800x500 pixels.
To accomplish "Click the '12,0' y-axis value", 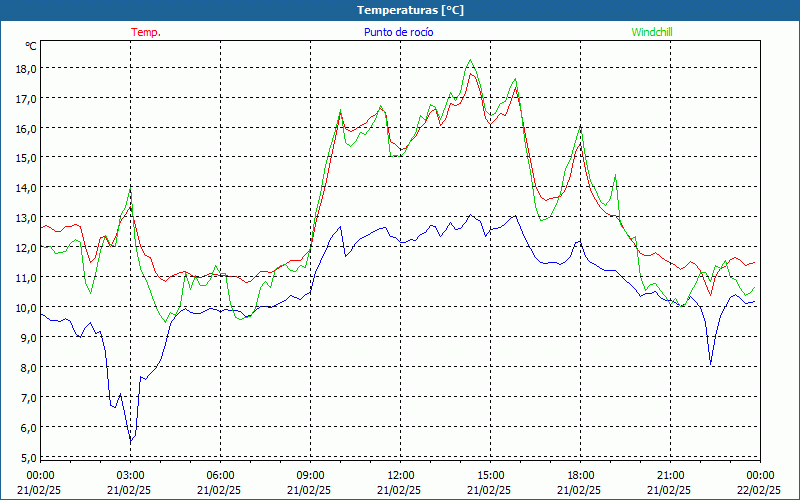I will (26, 247).
